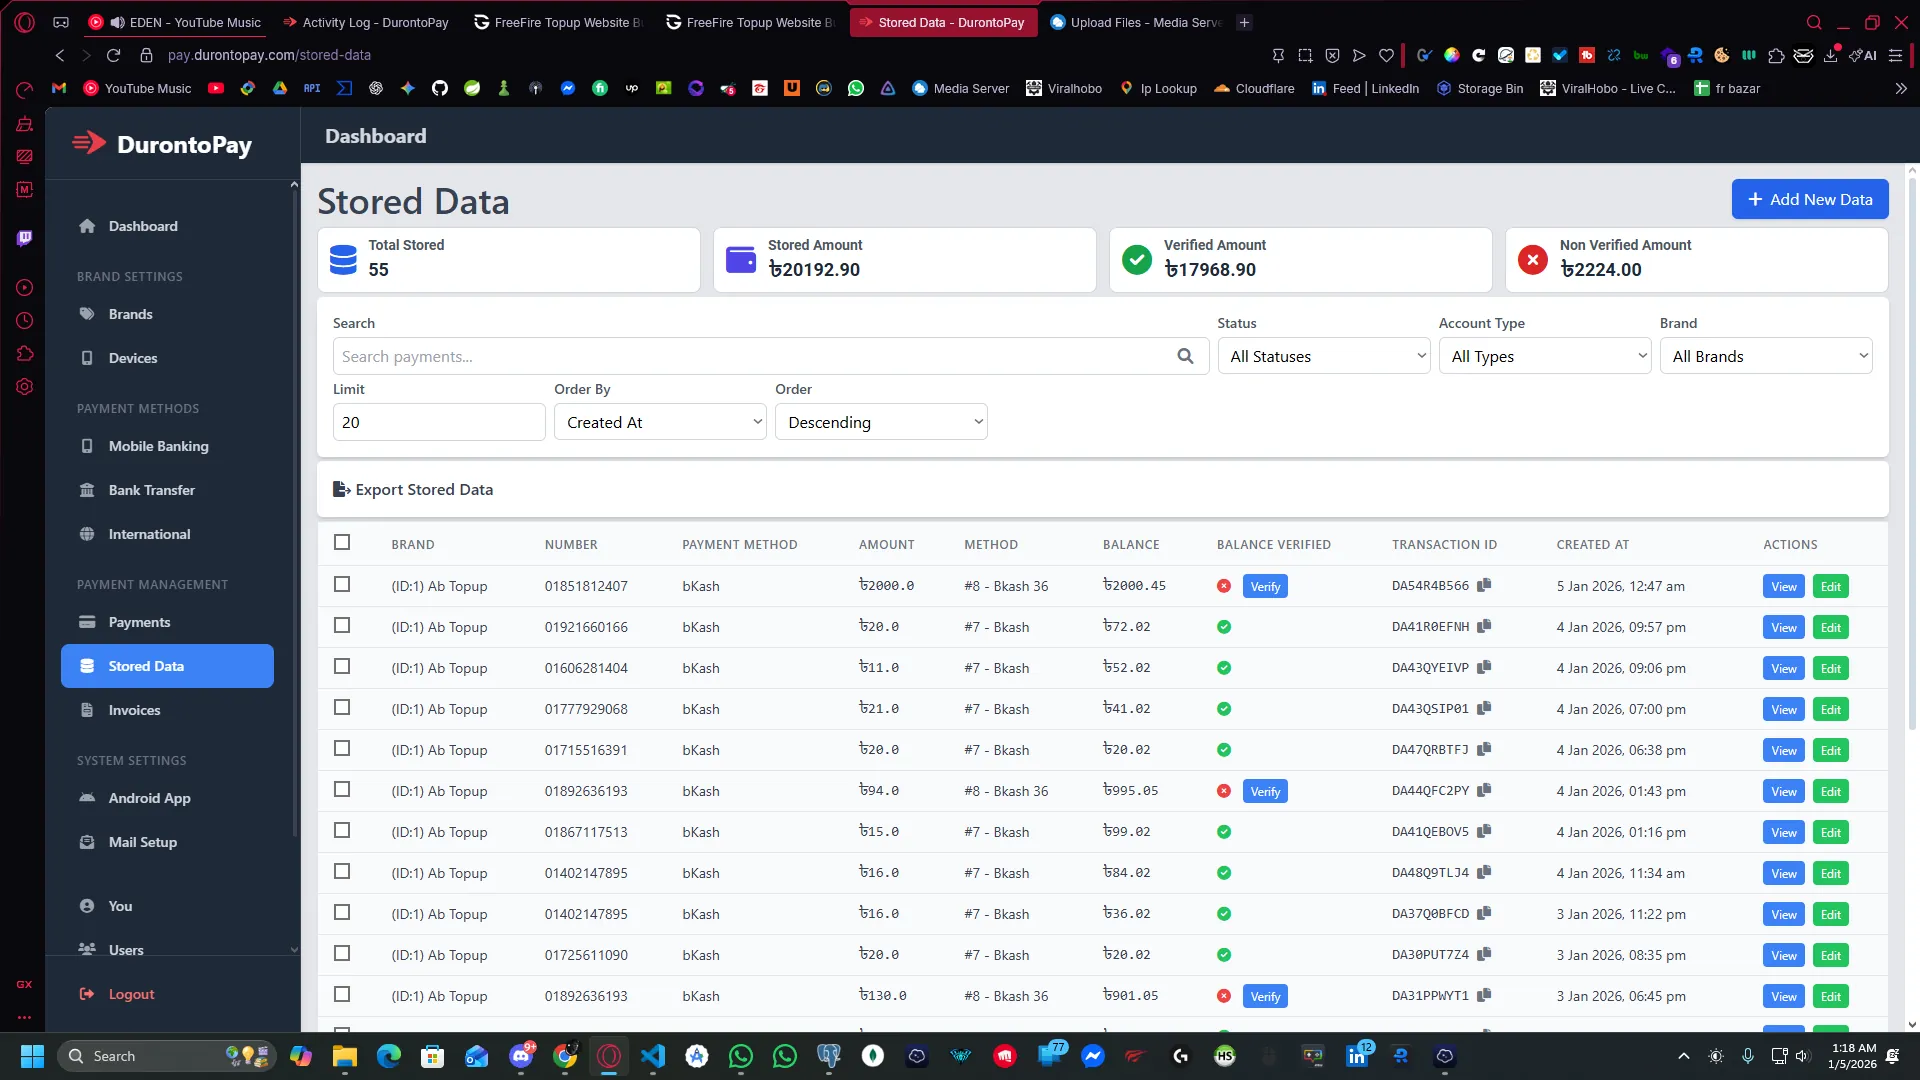Screen dimensions: 1920x1080
Task: Click the Export Stored Data icon
Action: (341, 489)
